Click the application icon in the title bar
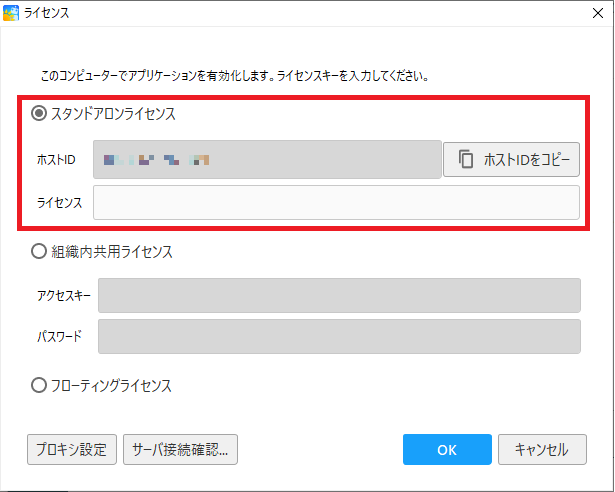This screenshot has height=492, width=615. pyautogui.click(x=11, y=13)
